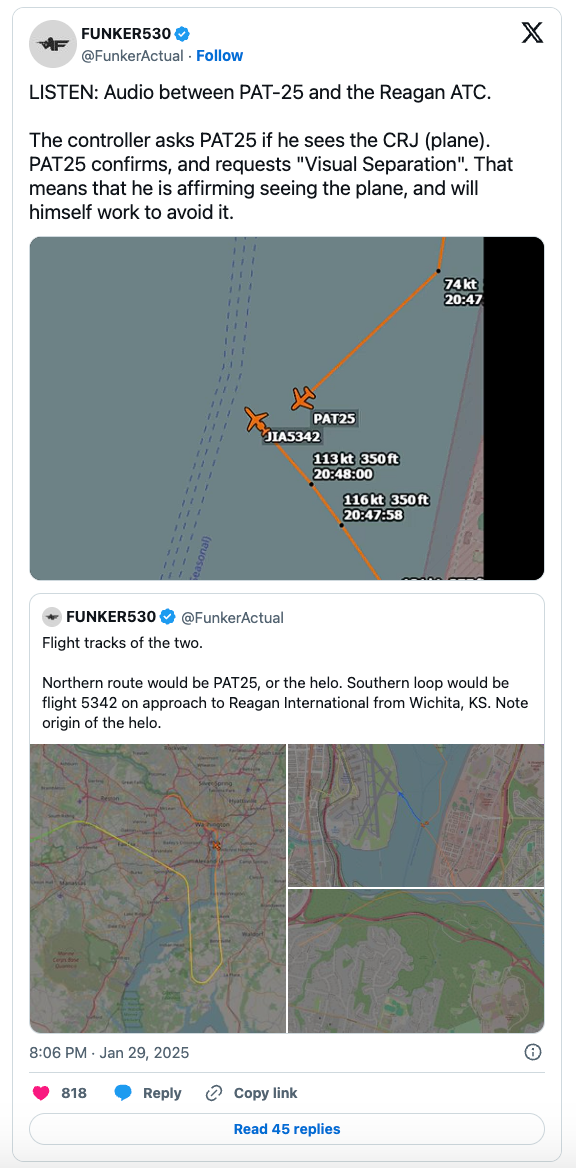Like the tweet with the heart icon
This screenshot has height=1168, width=576.
(42, 1093)
